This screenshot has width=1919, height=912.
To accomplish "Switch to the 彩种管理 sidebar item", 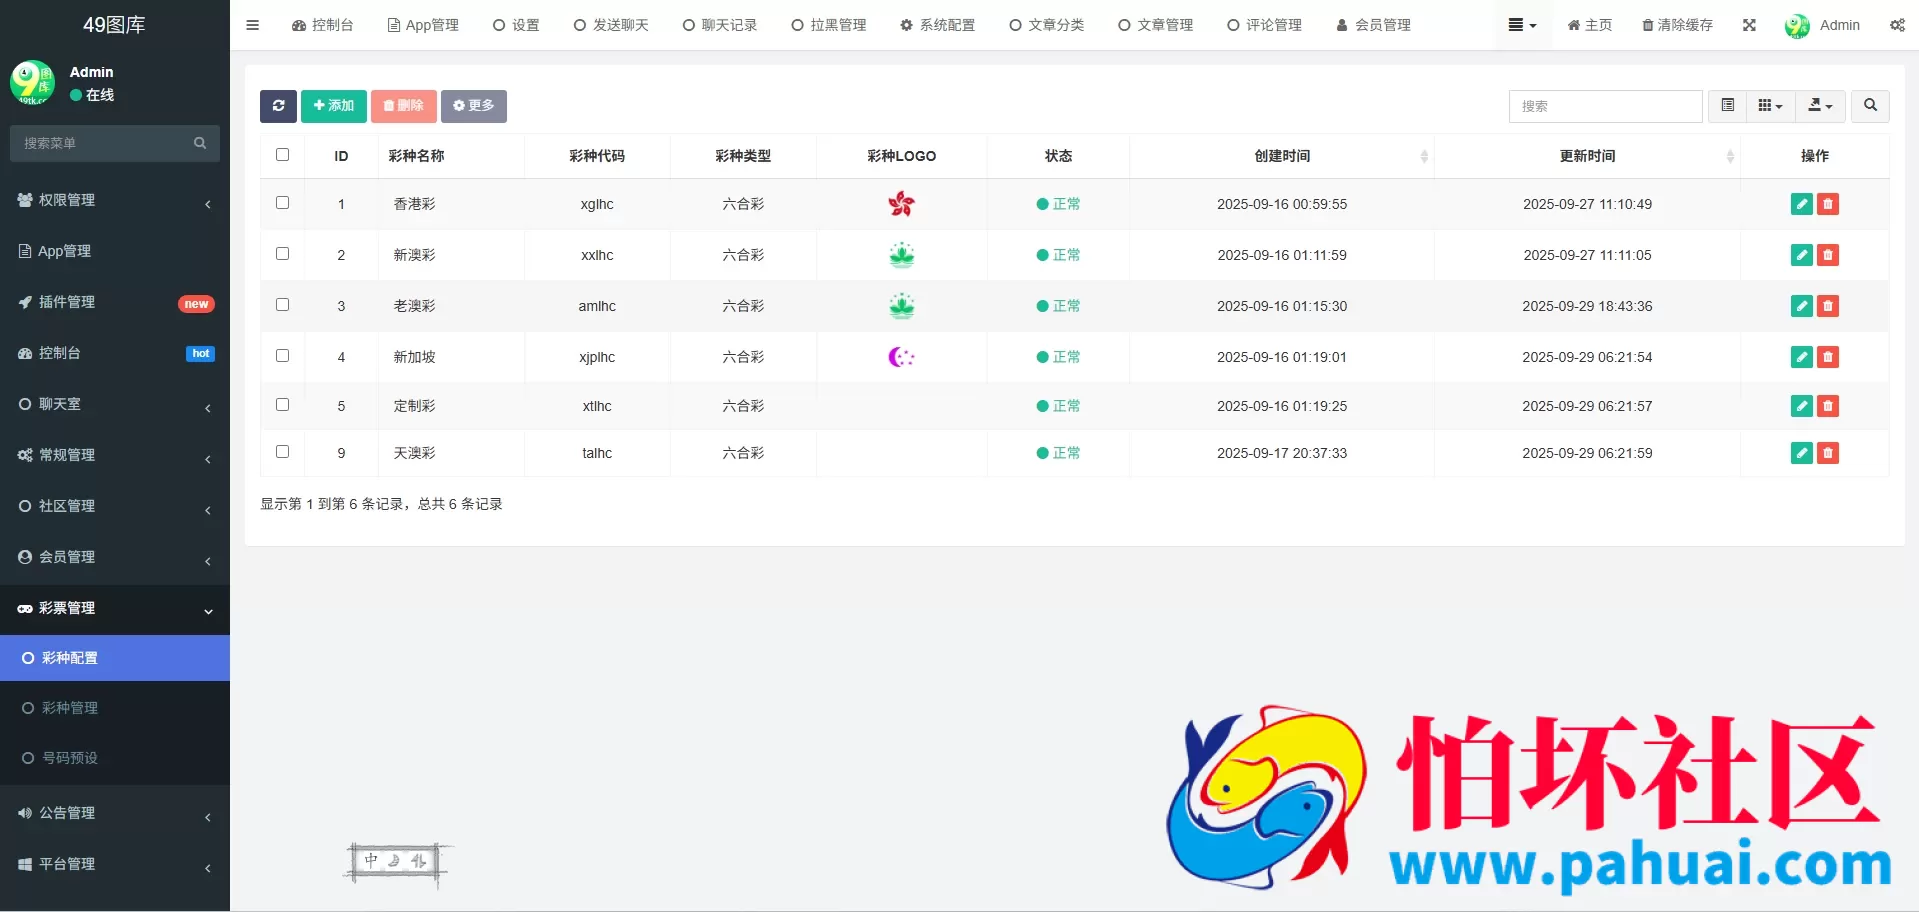I will coord(73,708).
